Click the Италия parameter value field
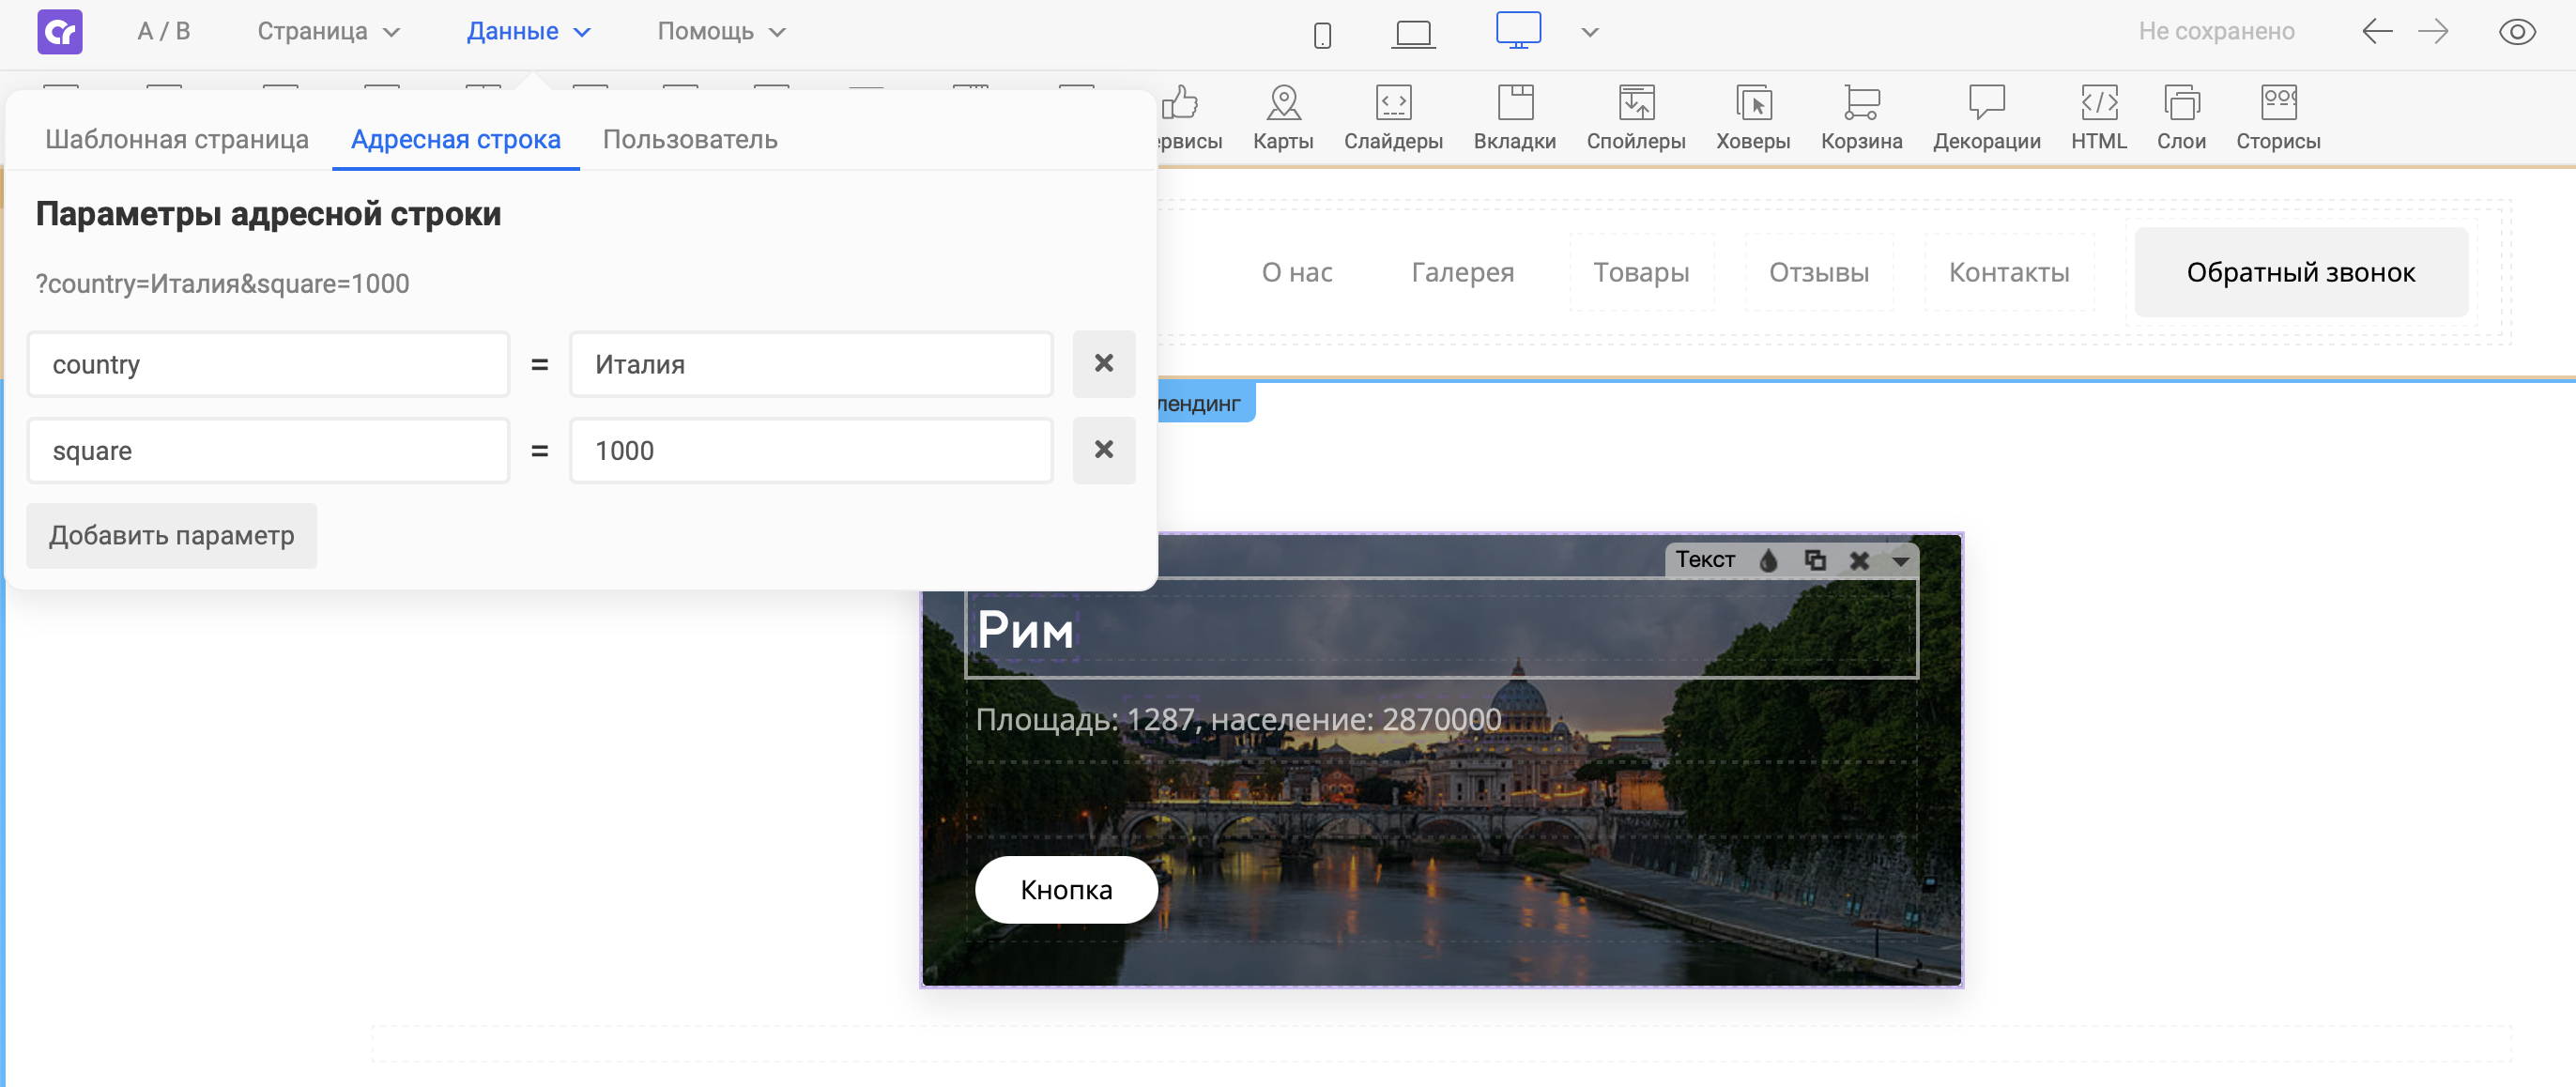Screen dimensions: 2576x1087 811,364
